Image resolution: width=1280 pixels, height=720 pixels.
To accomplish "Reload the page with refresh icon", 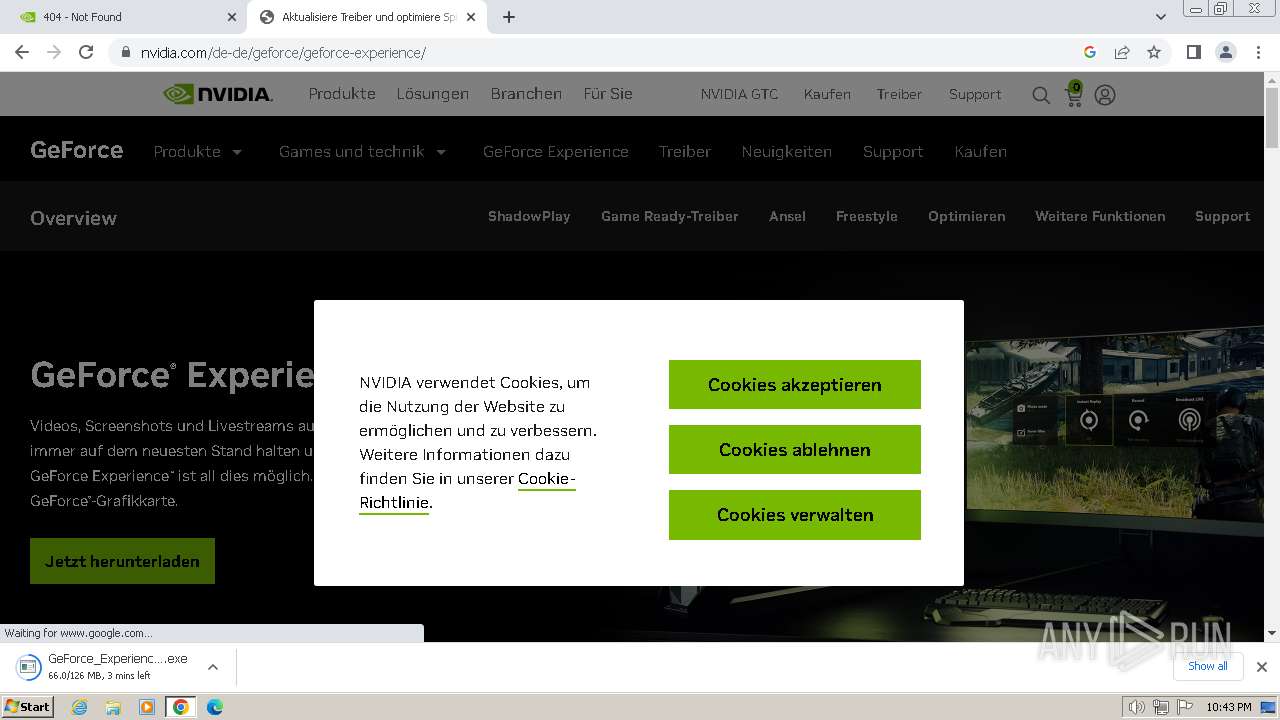I will [x=86, y=52].
